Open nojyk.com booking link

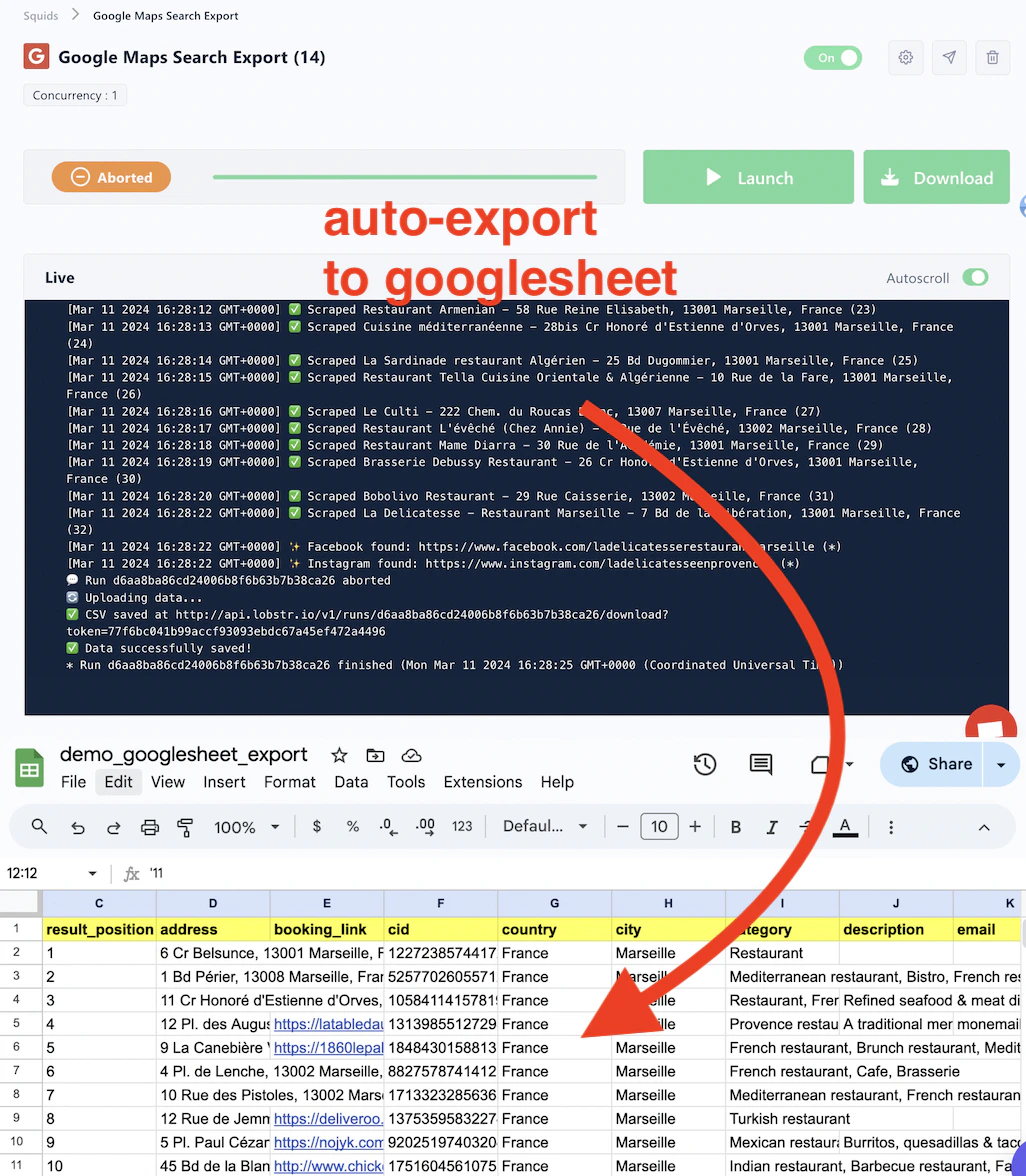328,1142
